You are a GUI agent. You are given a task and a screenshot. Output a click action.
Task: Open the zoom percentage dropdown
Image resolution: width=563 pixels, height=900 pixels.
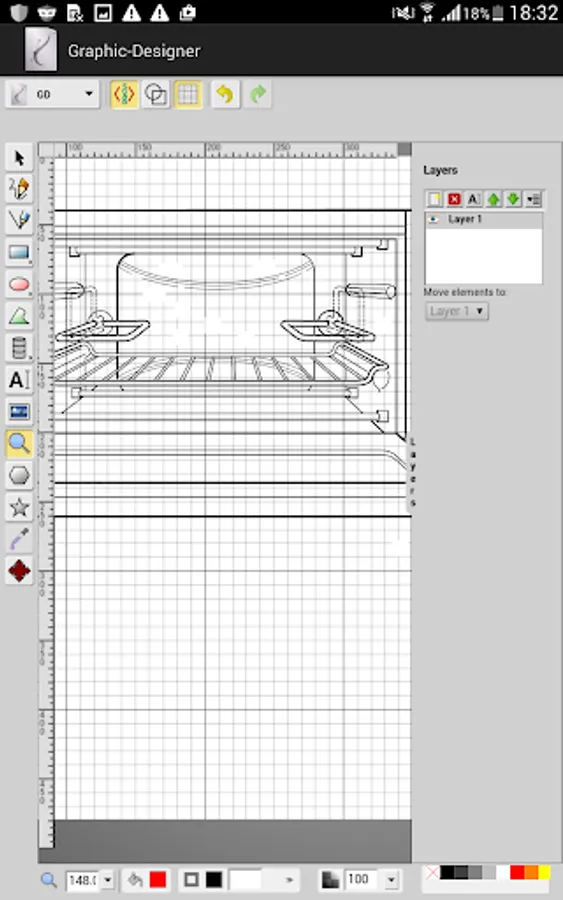pos(107,879)
